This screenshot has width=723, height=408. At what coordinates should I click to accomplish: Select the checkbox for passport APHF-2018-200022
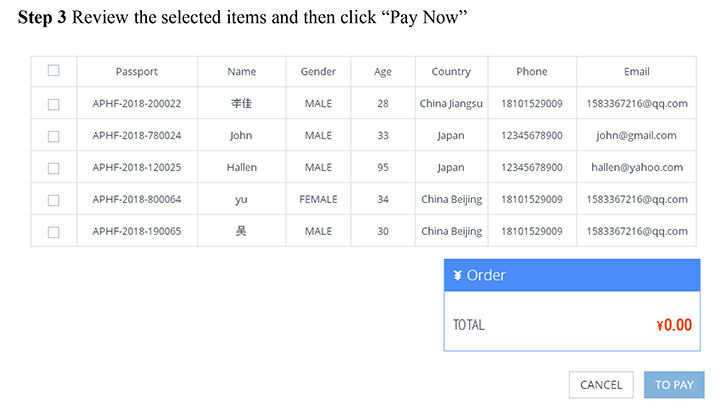54,104
